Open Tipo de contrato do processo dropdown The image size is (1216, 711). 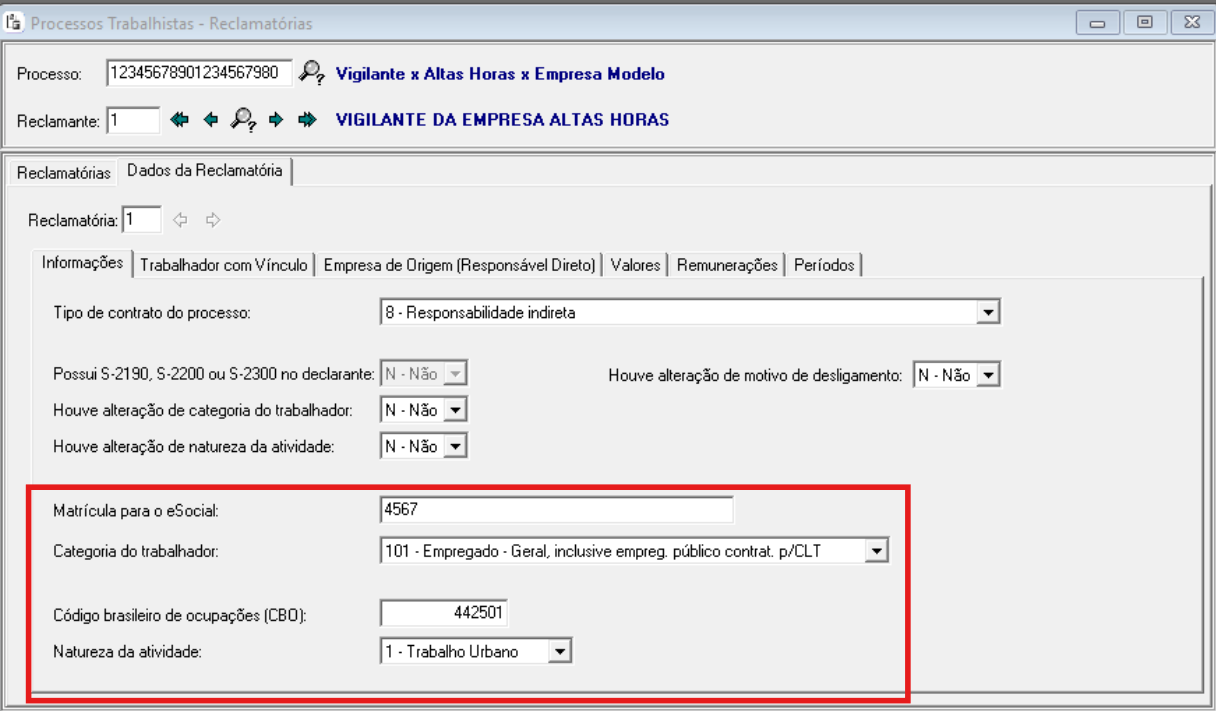pyautogui.click(x=989, y=313)
